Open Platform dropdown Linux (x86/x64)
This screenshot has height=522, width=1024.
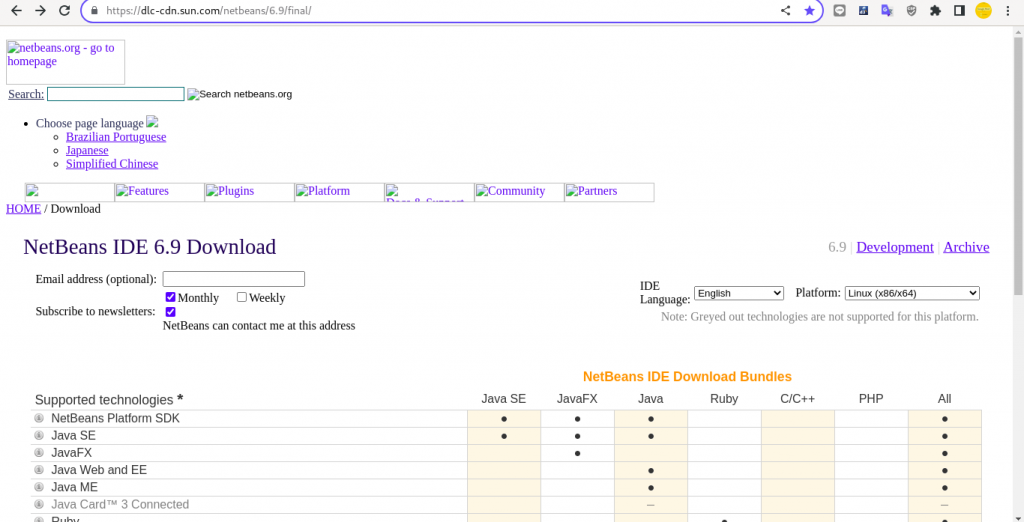[912, 293]
